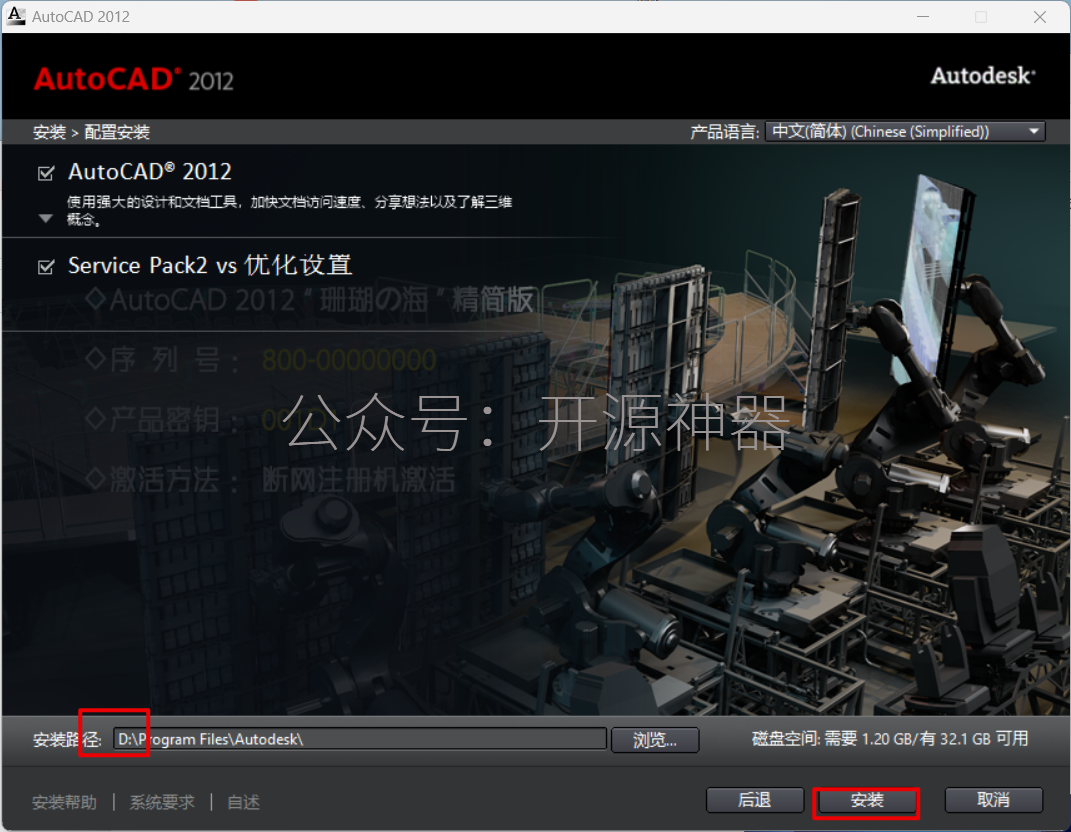
Task: Toggle the Service Pack2 vs 优化设置 checkbox
Action: [x=46, y=266]
